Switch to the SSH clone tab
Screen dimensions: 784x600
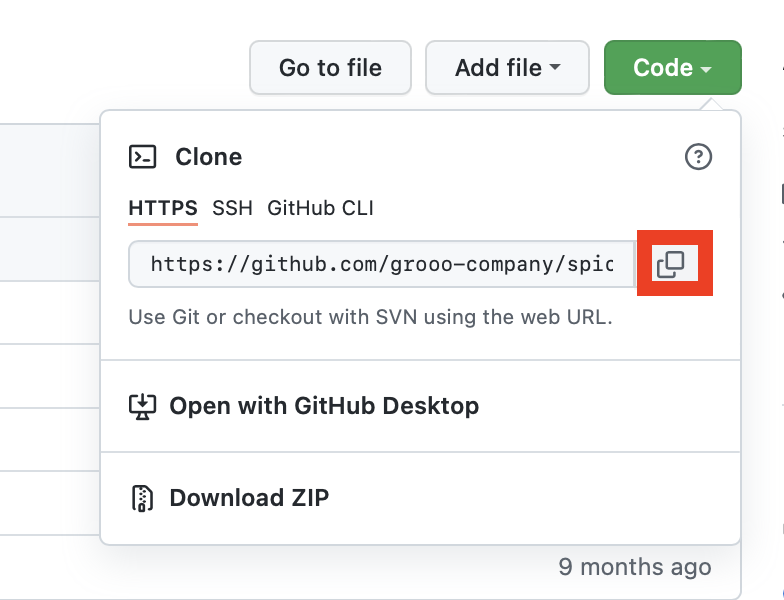232,208
